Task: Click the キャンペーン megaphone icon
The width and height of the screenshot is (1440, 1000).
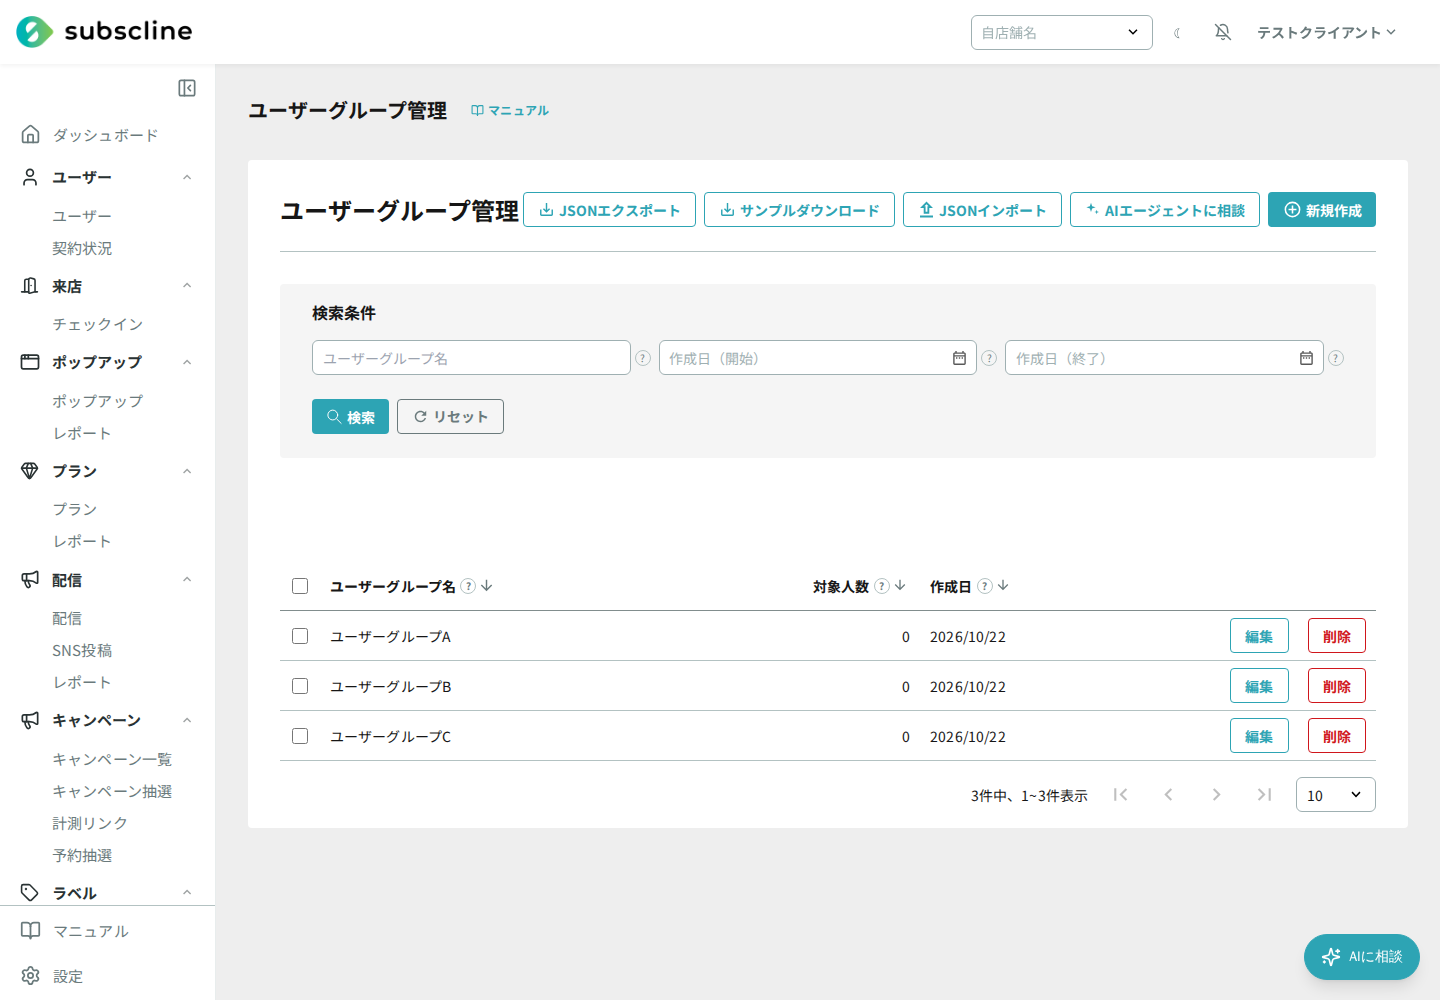Action: pos(30,720)
